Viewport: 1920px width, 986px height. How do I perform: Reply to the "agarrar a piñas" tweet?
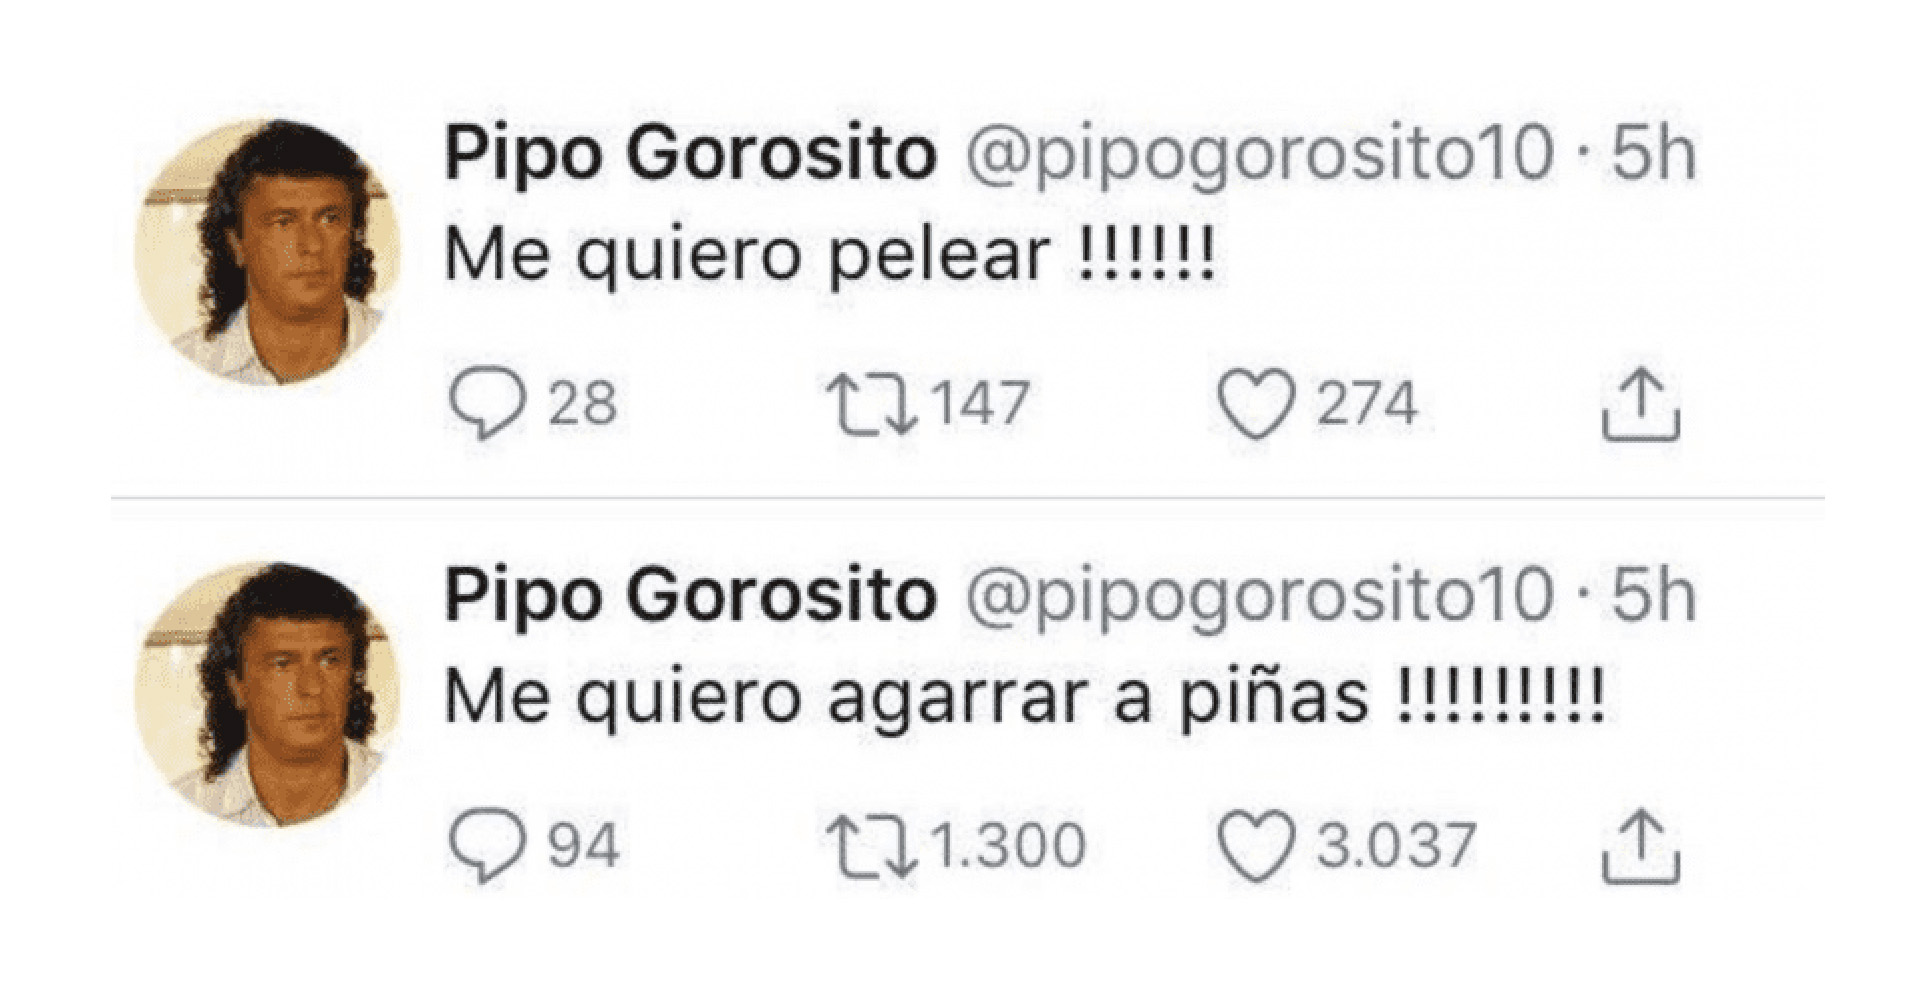[487, 846]
